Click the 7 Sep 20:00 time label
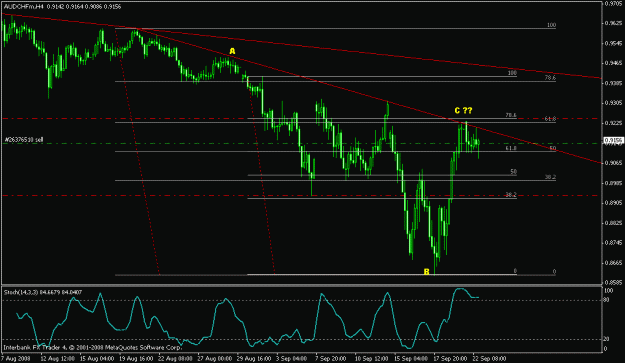Screen dimensions: 625x363 331,358
